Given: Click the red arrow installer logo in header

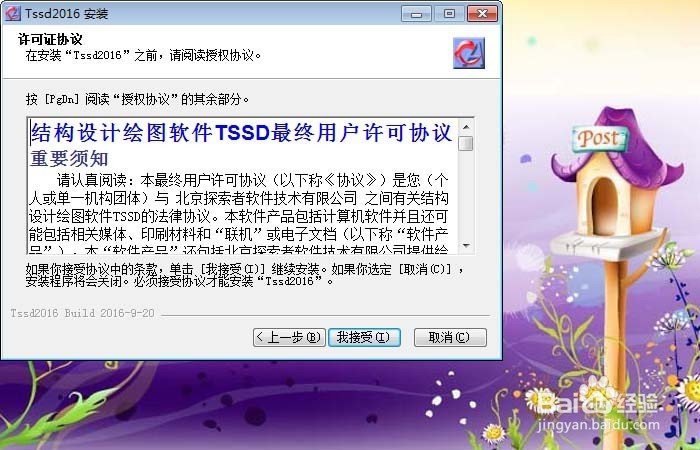Looking at the screenshot, I should [x=469, y=53].
